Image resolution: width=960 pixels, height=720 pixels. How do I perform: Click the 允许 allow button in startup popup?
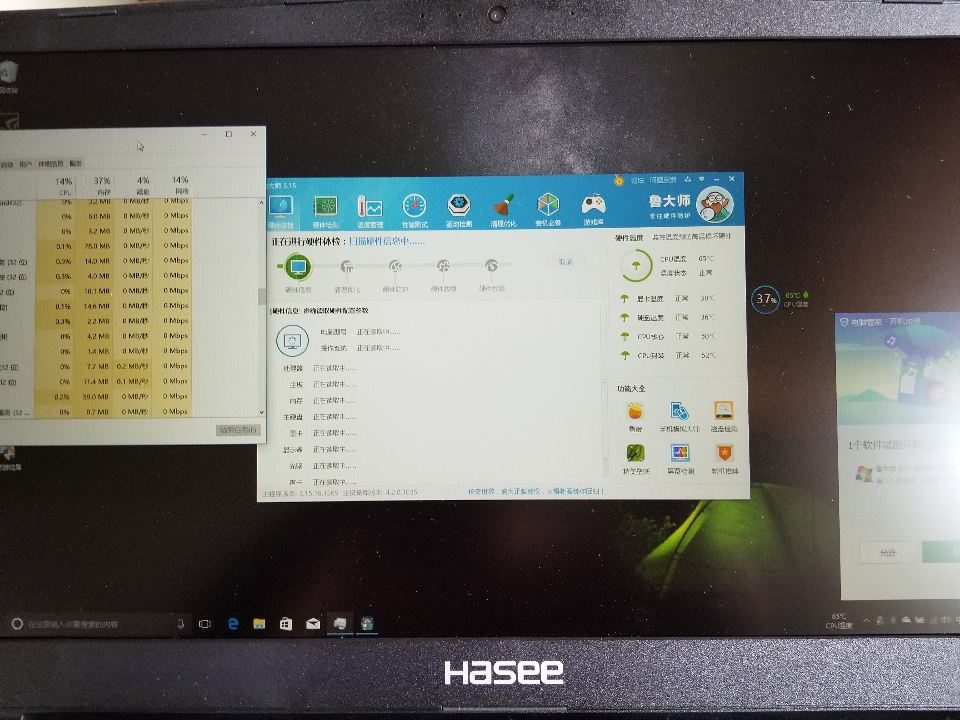(888, 553)
